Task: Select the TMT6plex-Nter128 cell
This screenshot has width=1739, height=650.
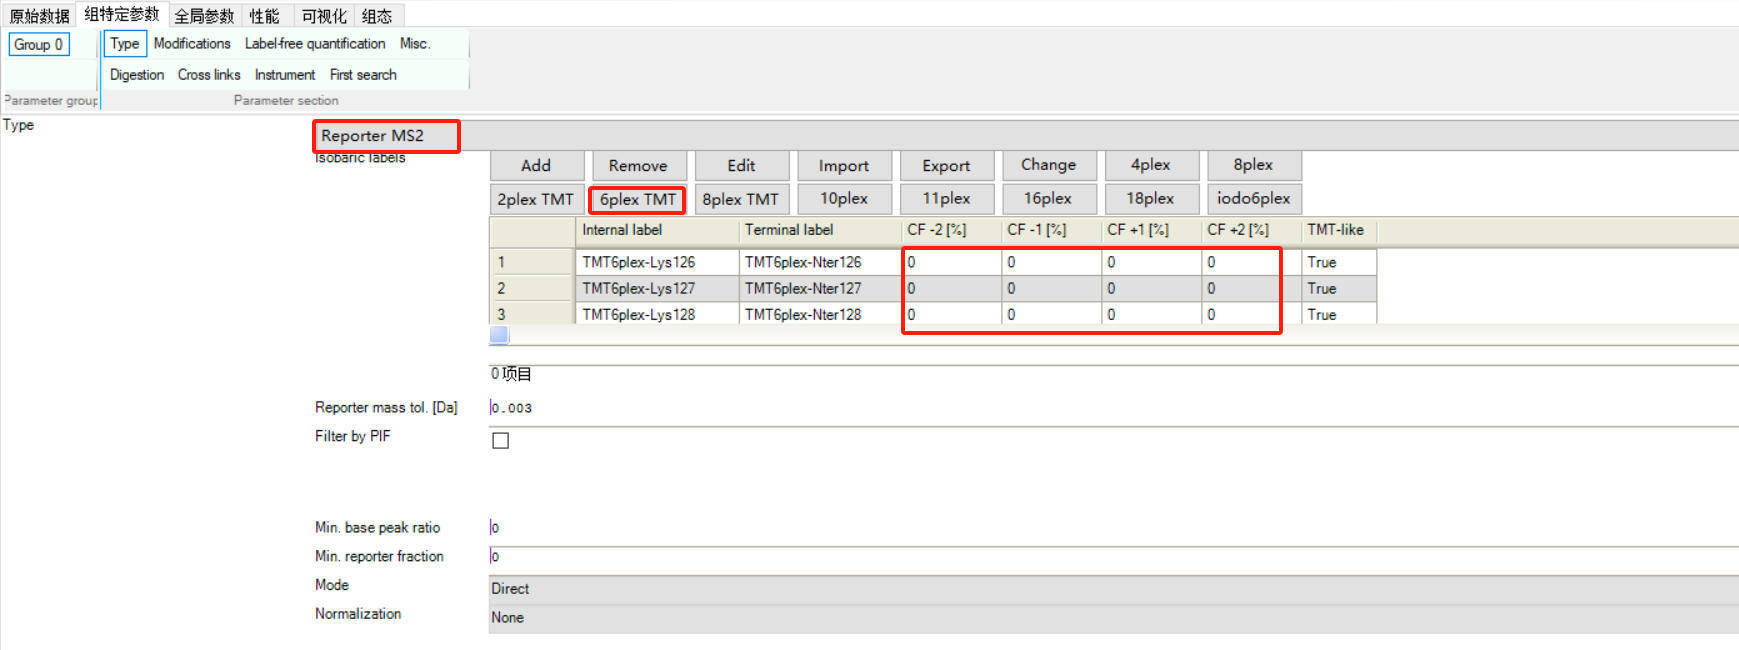Action: pos(820,314)
